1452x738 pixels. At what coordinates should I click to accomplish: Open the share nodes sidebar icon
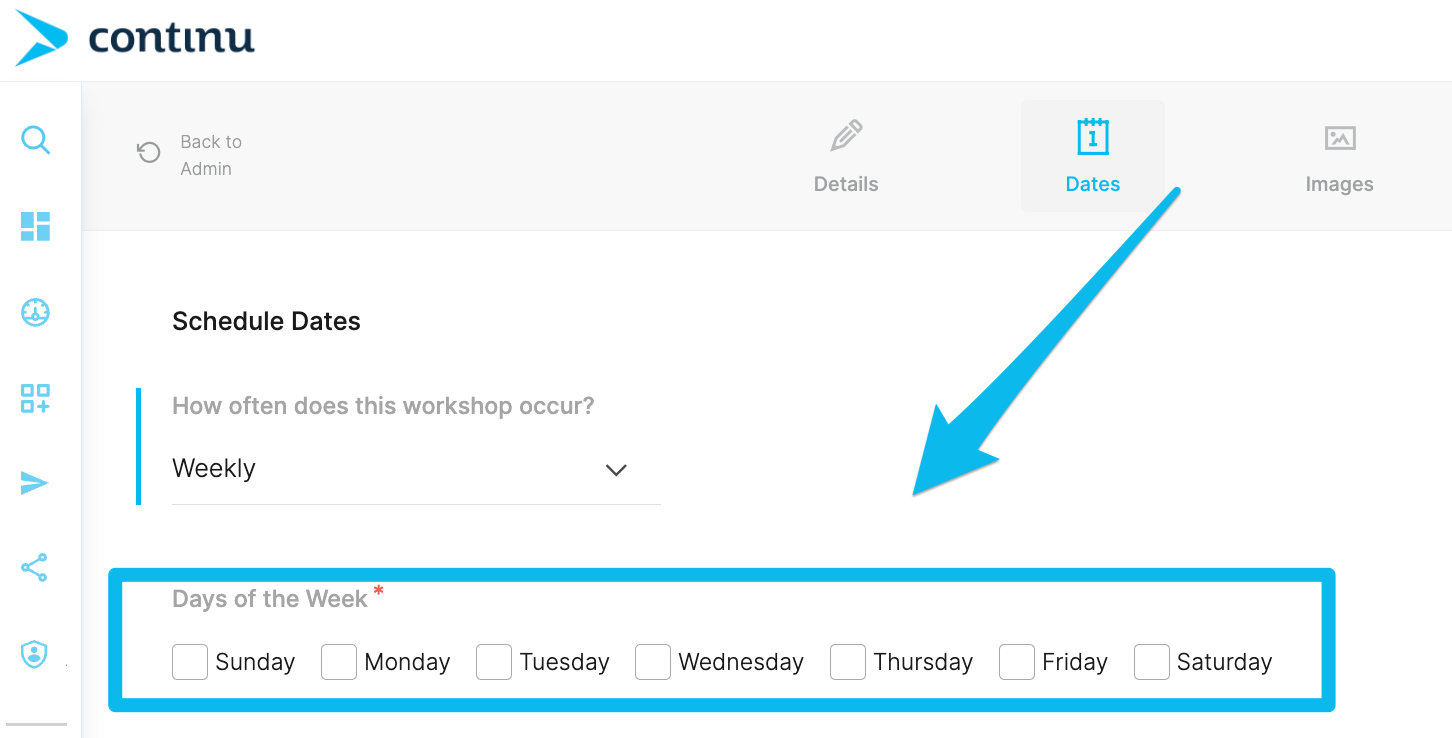click(35, 568)
